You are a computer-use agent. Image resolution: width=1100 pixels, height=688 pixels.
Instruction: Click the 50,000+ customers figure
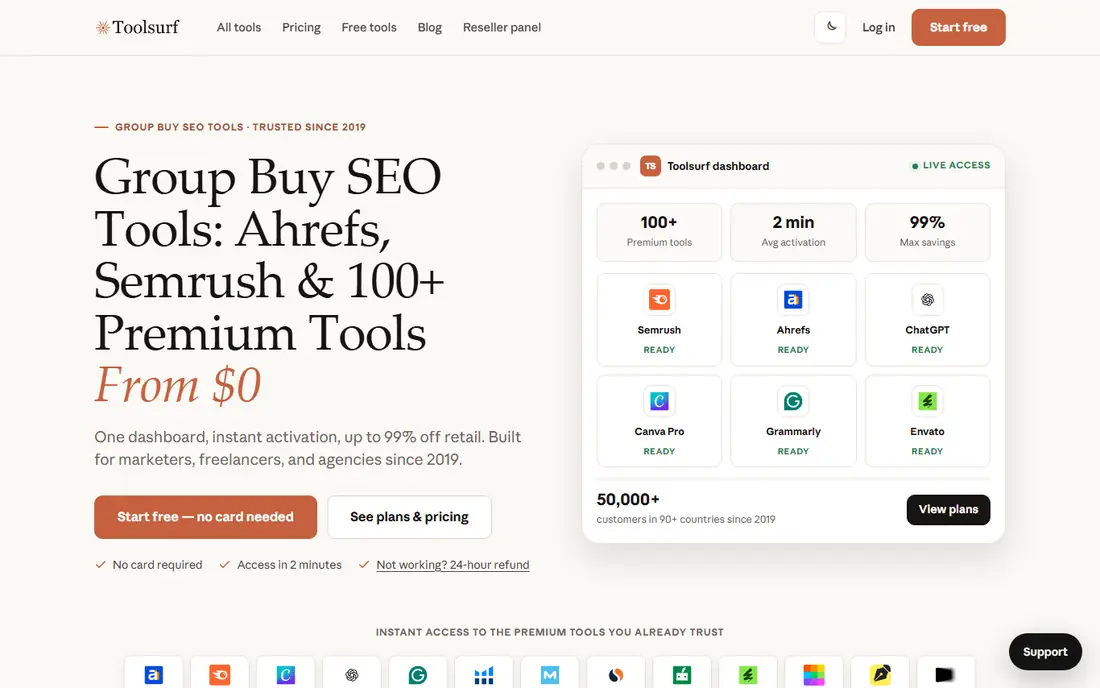pos(628,499)
